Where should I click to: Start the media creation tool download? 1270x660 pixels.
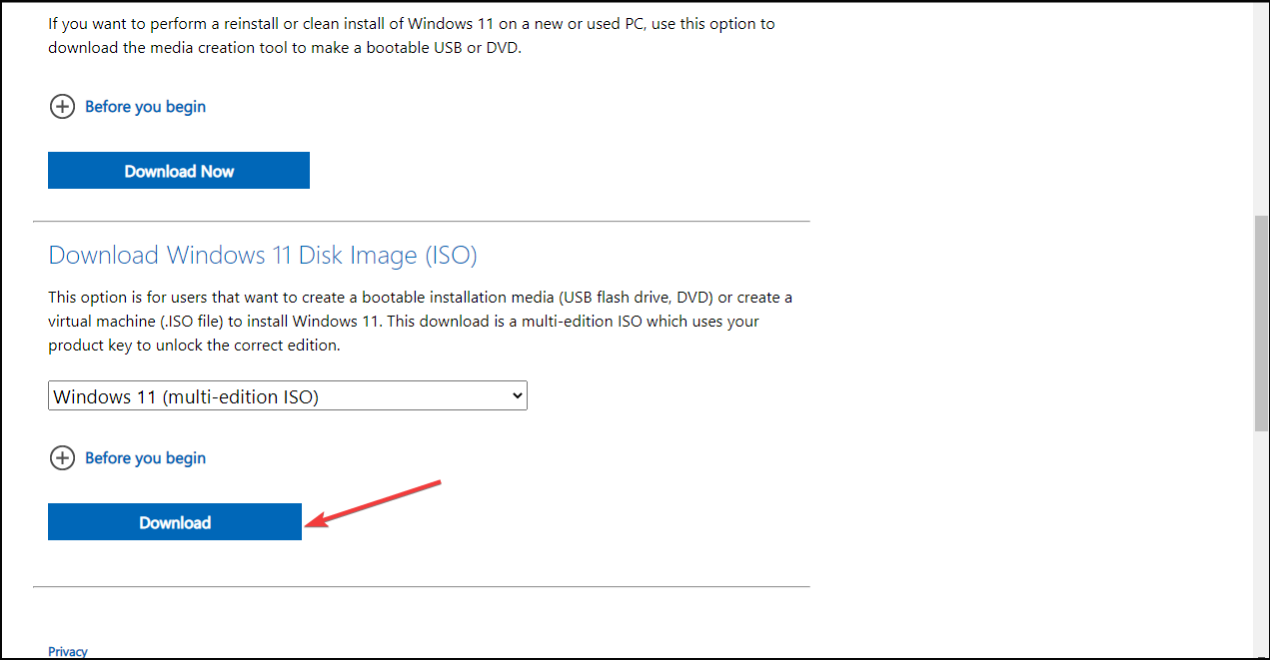point(178,170)
